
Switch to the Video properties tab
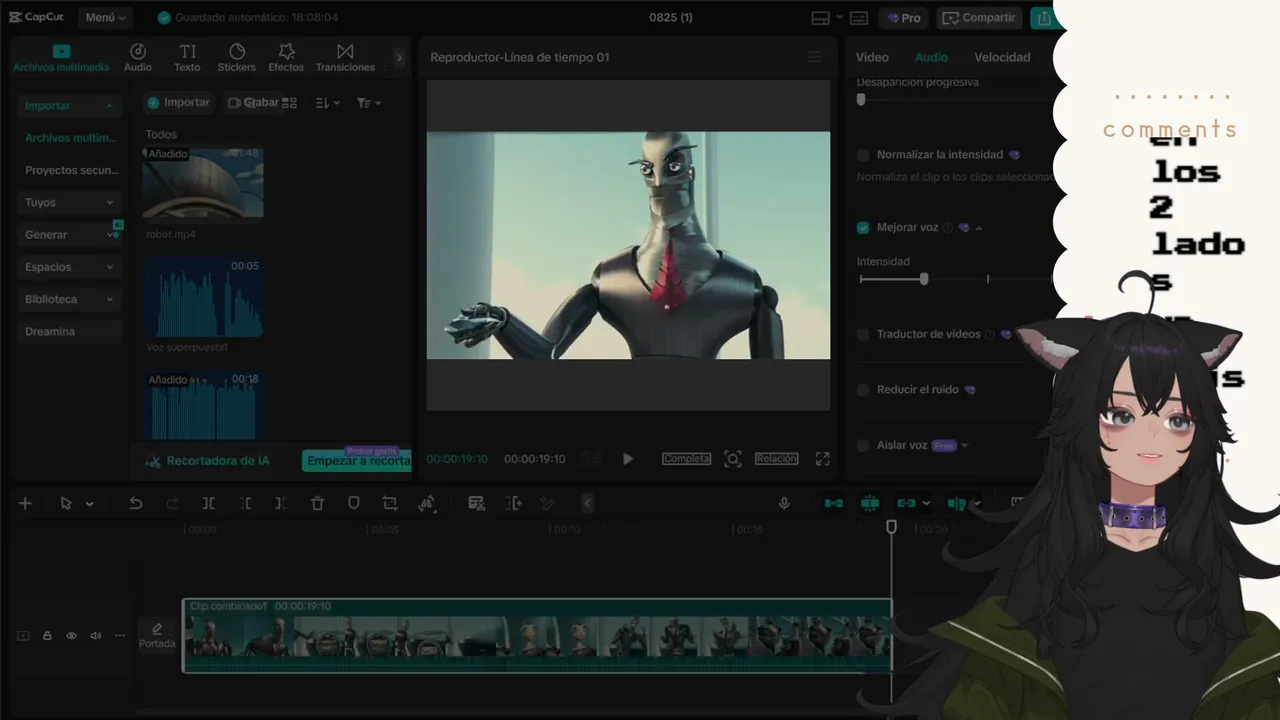[872, 57]
